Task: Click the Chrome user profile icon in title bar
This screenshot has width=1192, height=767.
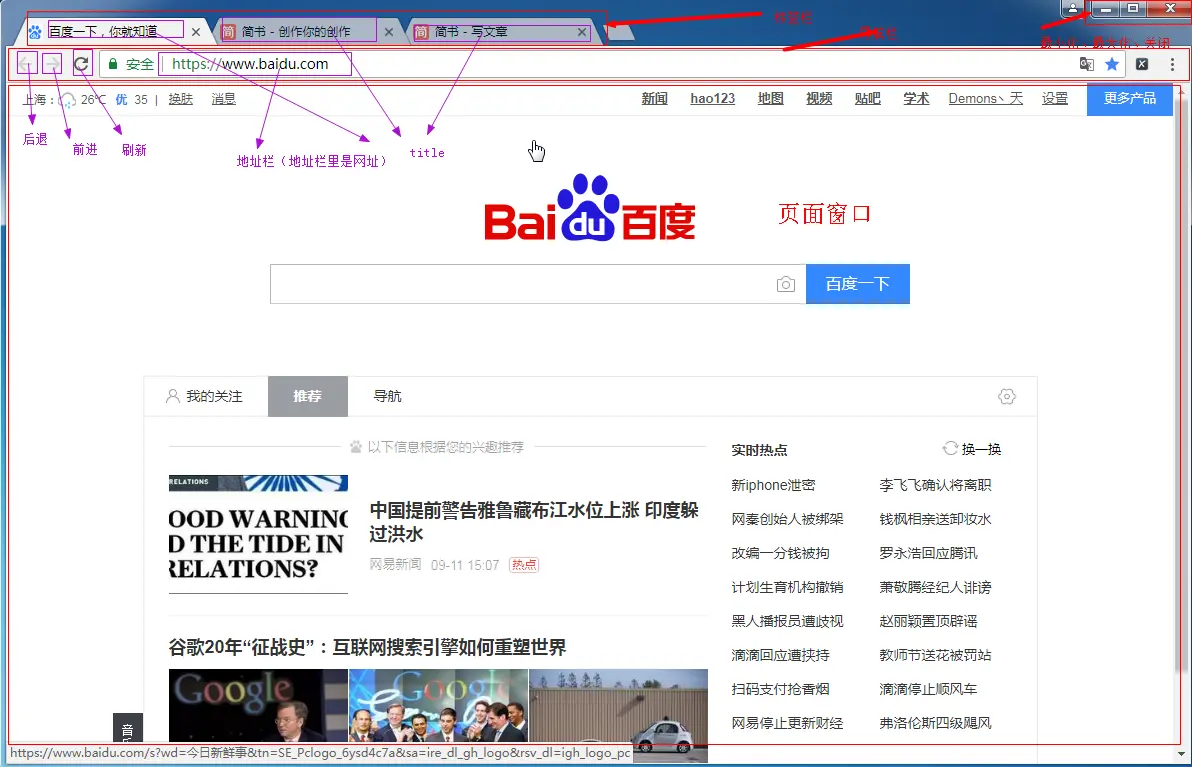Action: click(x=1073, y=8)
